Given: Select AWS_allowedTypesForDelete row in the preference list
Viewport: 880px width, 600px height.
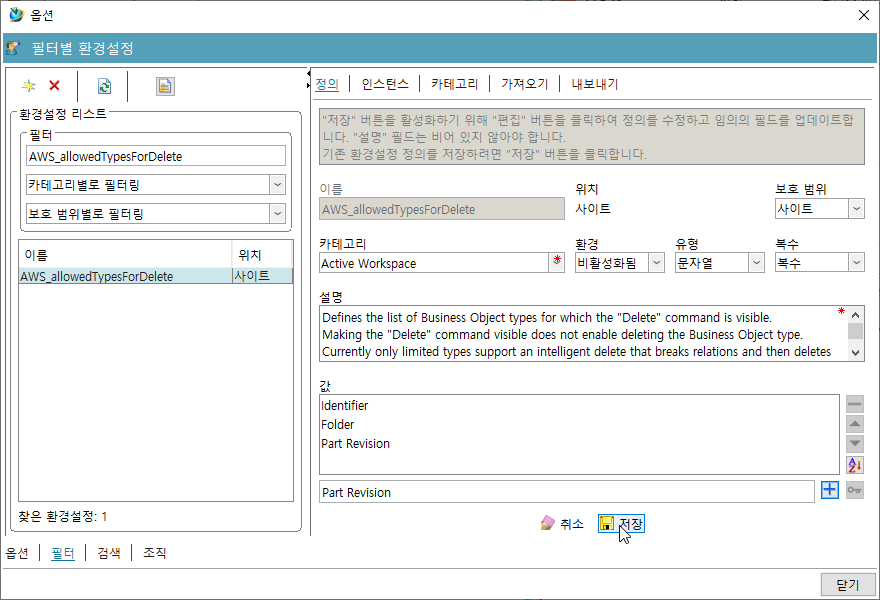Looking at the screenshot, I should 97,277.
